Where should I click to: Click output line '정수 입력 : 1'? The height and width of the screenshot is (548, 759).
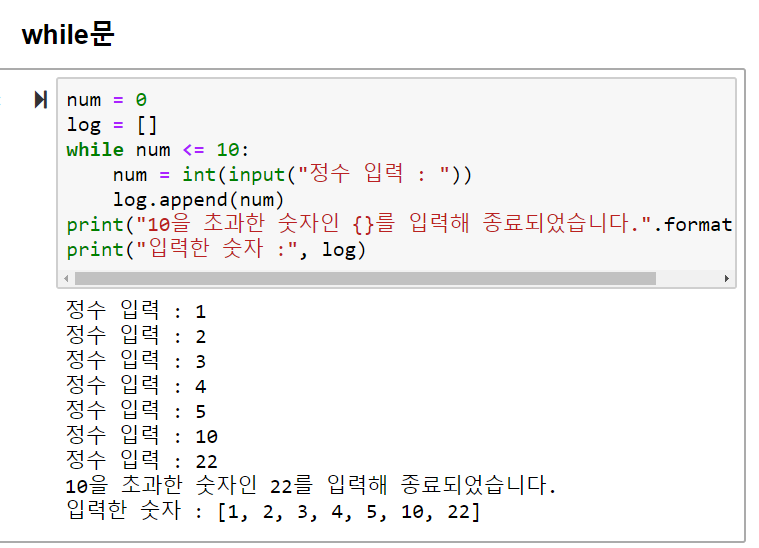pos(136,310)
